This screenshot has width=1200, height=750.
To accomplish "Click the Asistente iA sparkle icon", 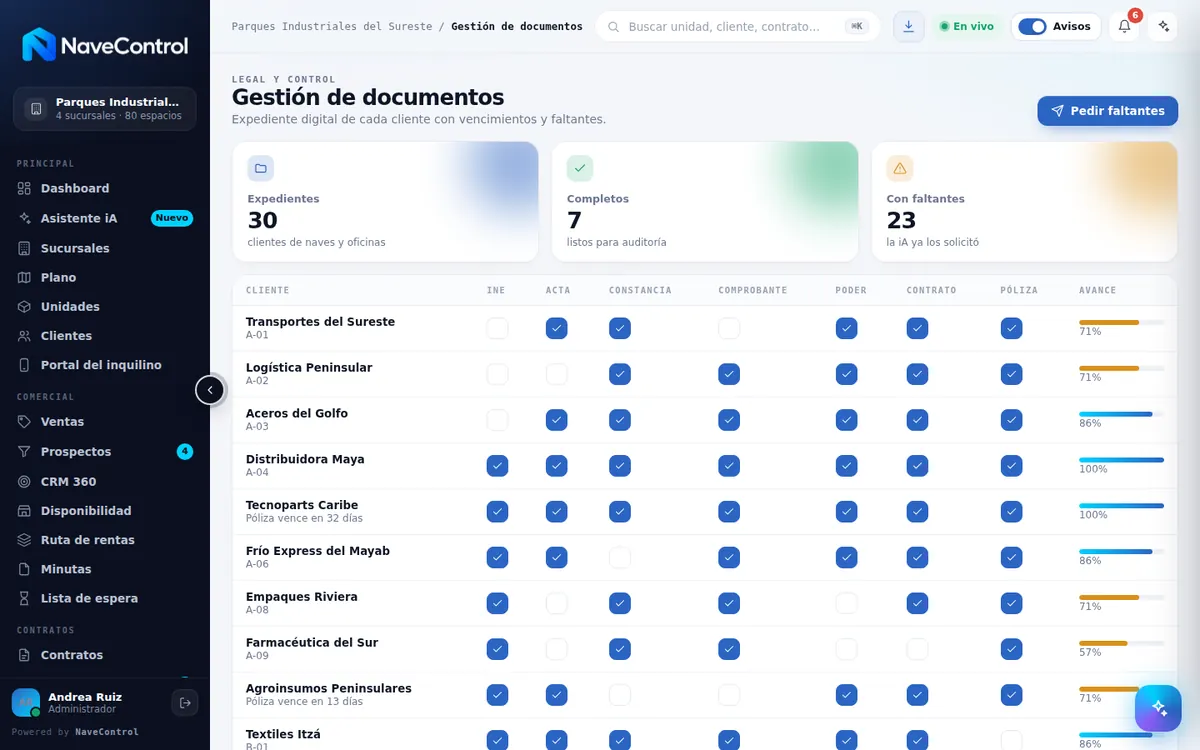I will 25,218.
